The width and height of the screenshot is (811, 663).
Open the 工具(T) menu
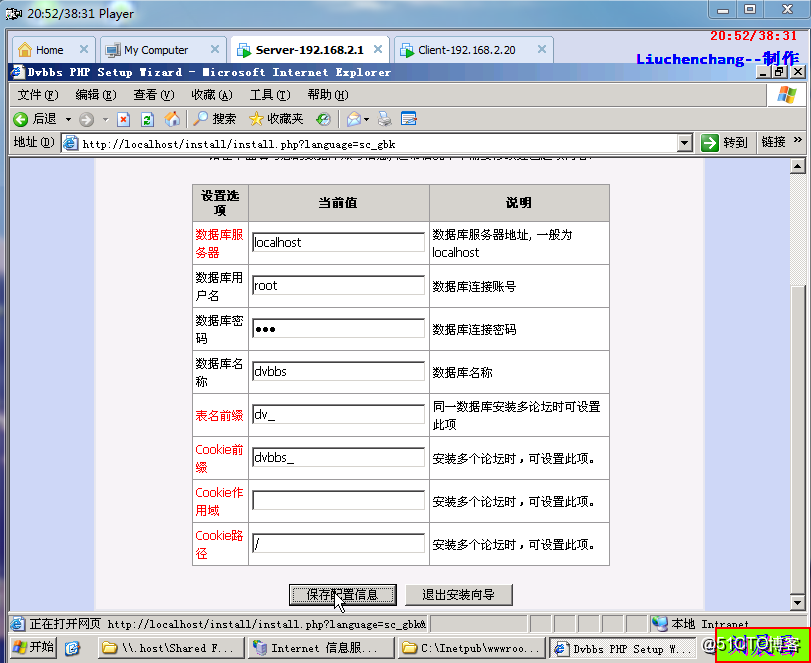coord(270,95)
